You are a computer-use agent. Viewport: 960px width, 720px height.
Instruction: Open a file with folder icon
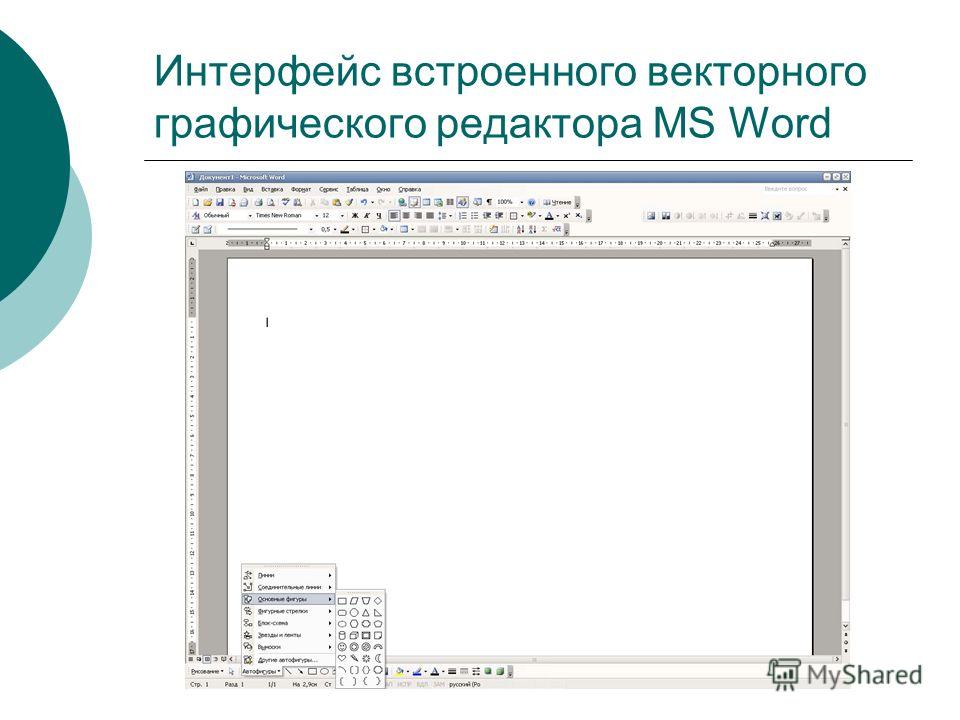(208, 202)
